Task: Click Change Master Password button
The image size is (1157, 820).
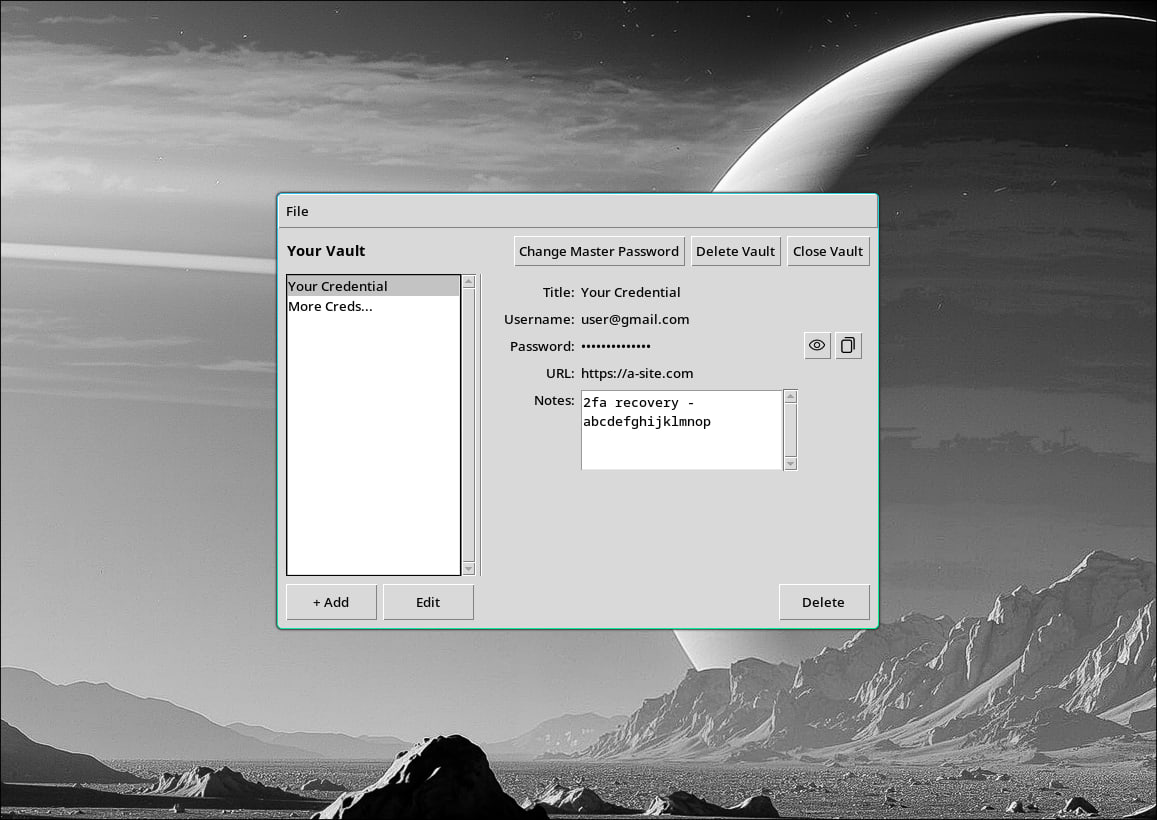Action: coord(598,251)
